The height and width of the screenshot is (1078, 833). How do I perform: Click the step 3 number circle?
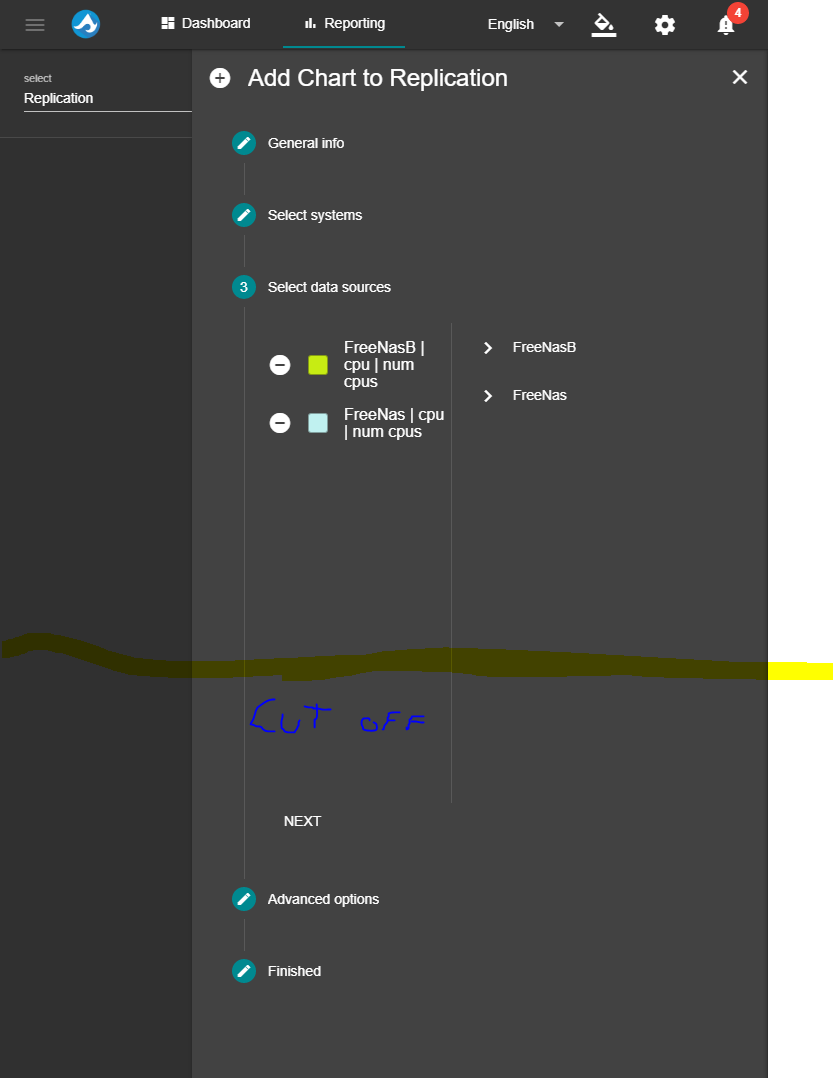[244, 287]
